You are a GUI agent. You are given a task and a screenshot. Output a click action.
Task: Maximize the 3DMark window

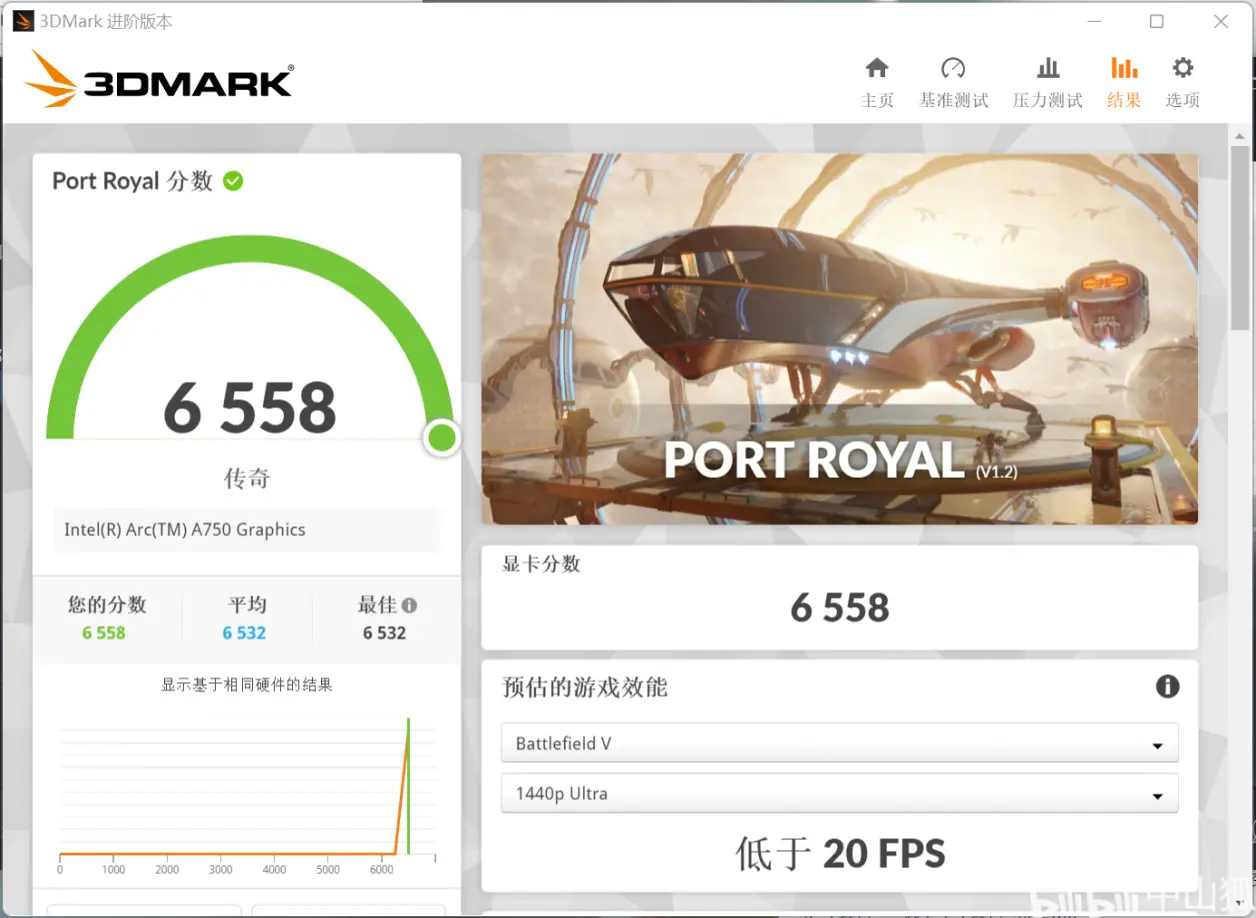[x=1157, y=21]
